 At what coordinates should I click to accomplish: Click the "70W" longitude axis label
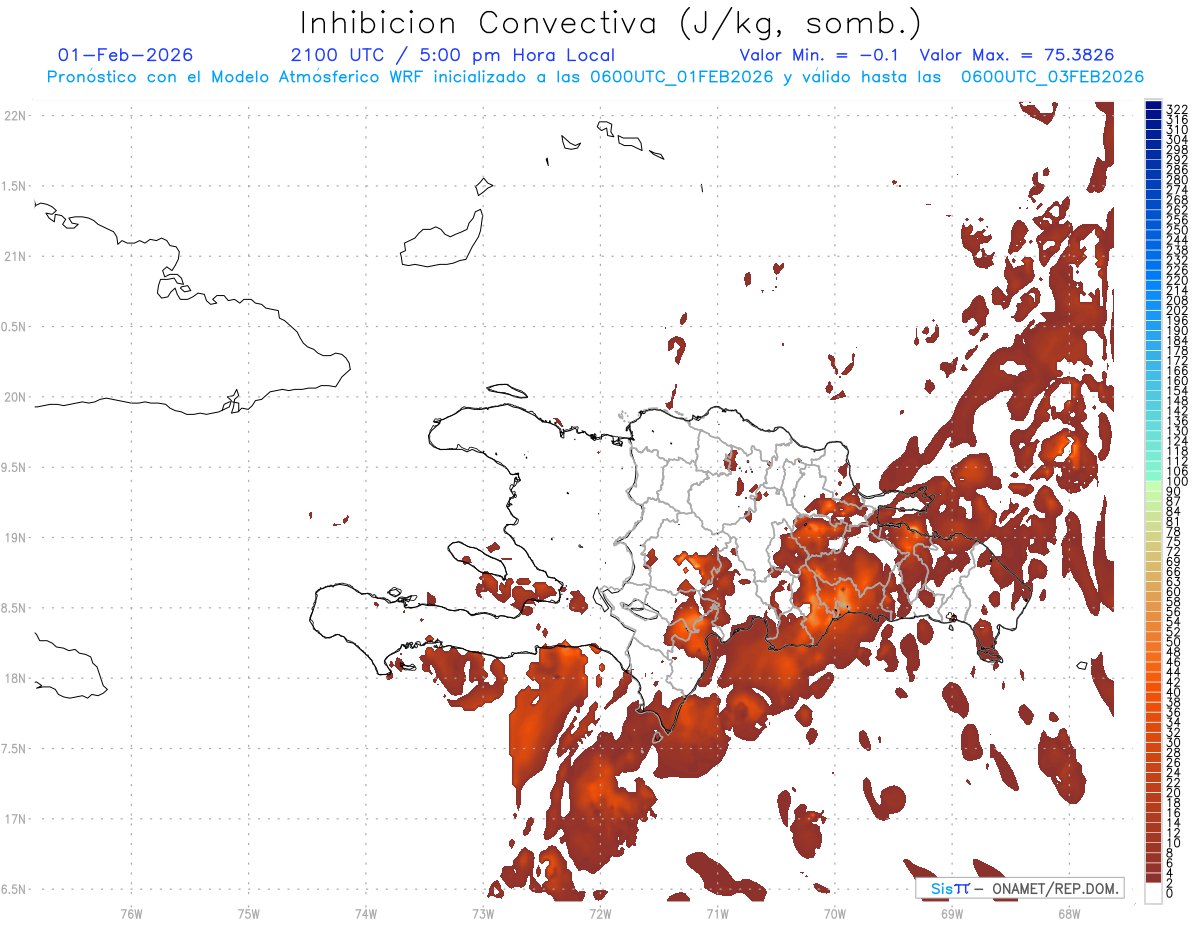[834, 913]
